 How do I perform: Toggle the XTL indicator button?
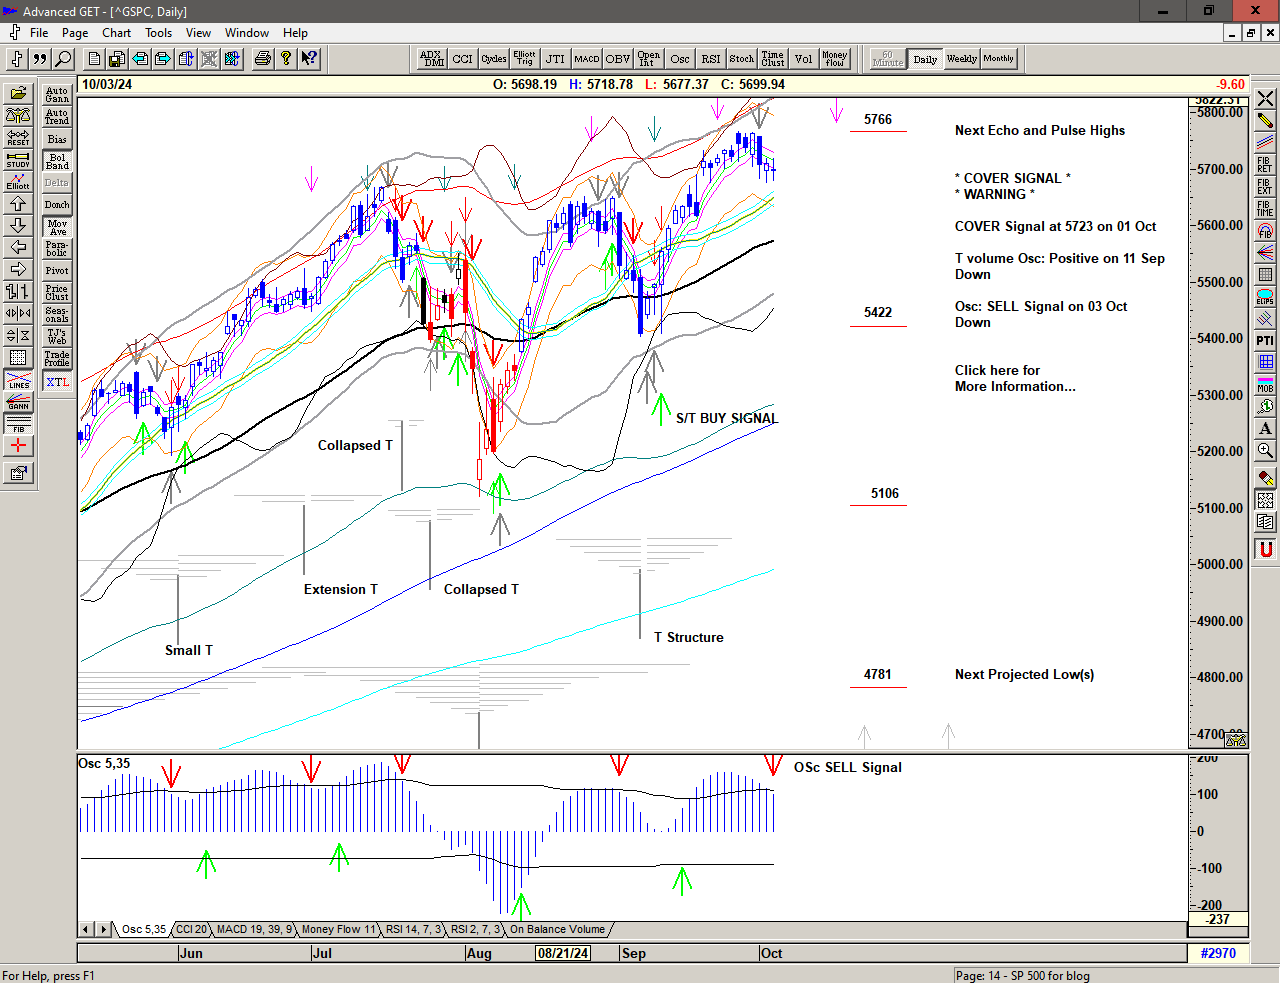(x=57, y=382)
